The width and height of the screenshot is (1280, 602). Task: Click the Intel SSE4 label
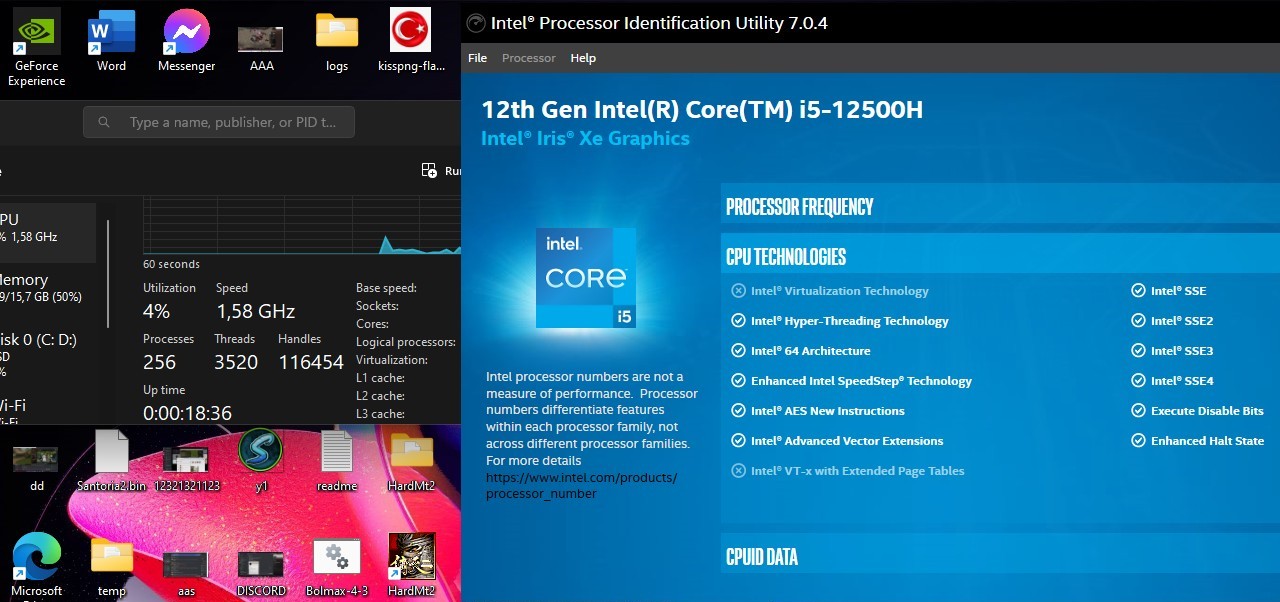tap(1182, 381)
